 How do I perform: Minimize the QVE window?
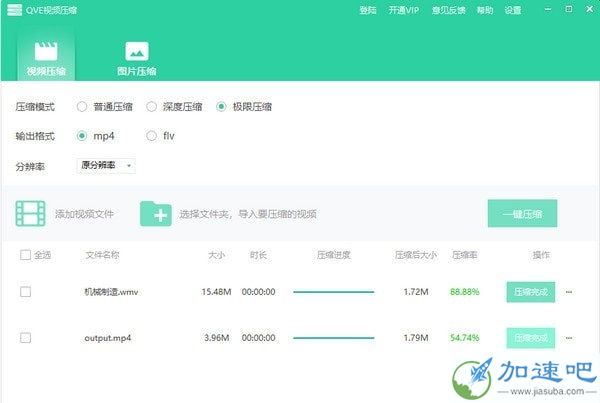(548, 9)
